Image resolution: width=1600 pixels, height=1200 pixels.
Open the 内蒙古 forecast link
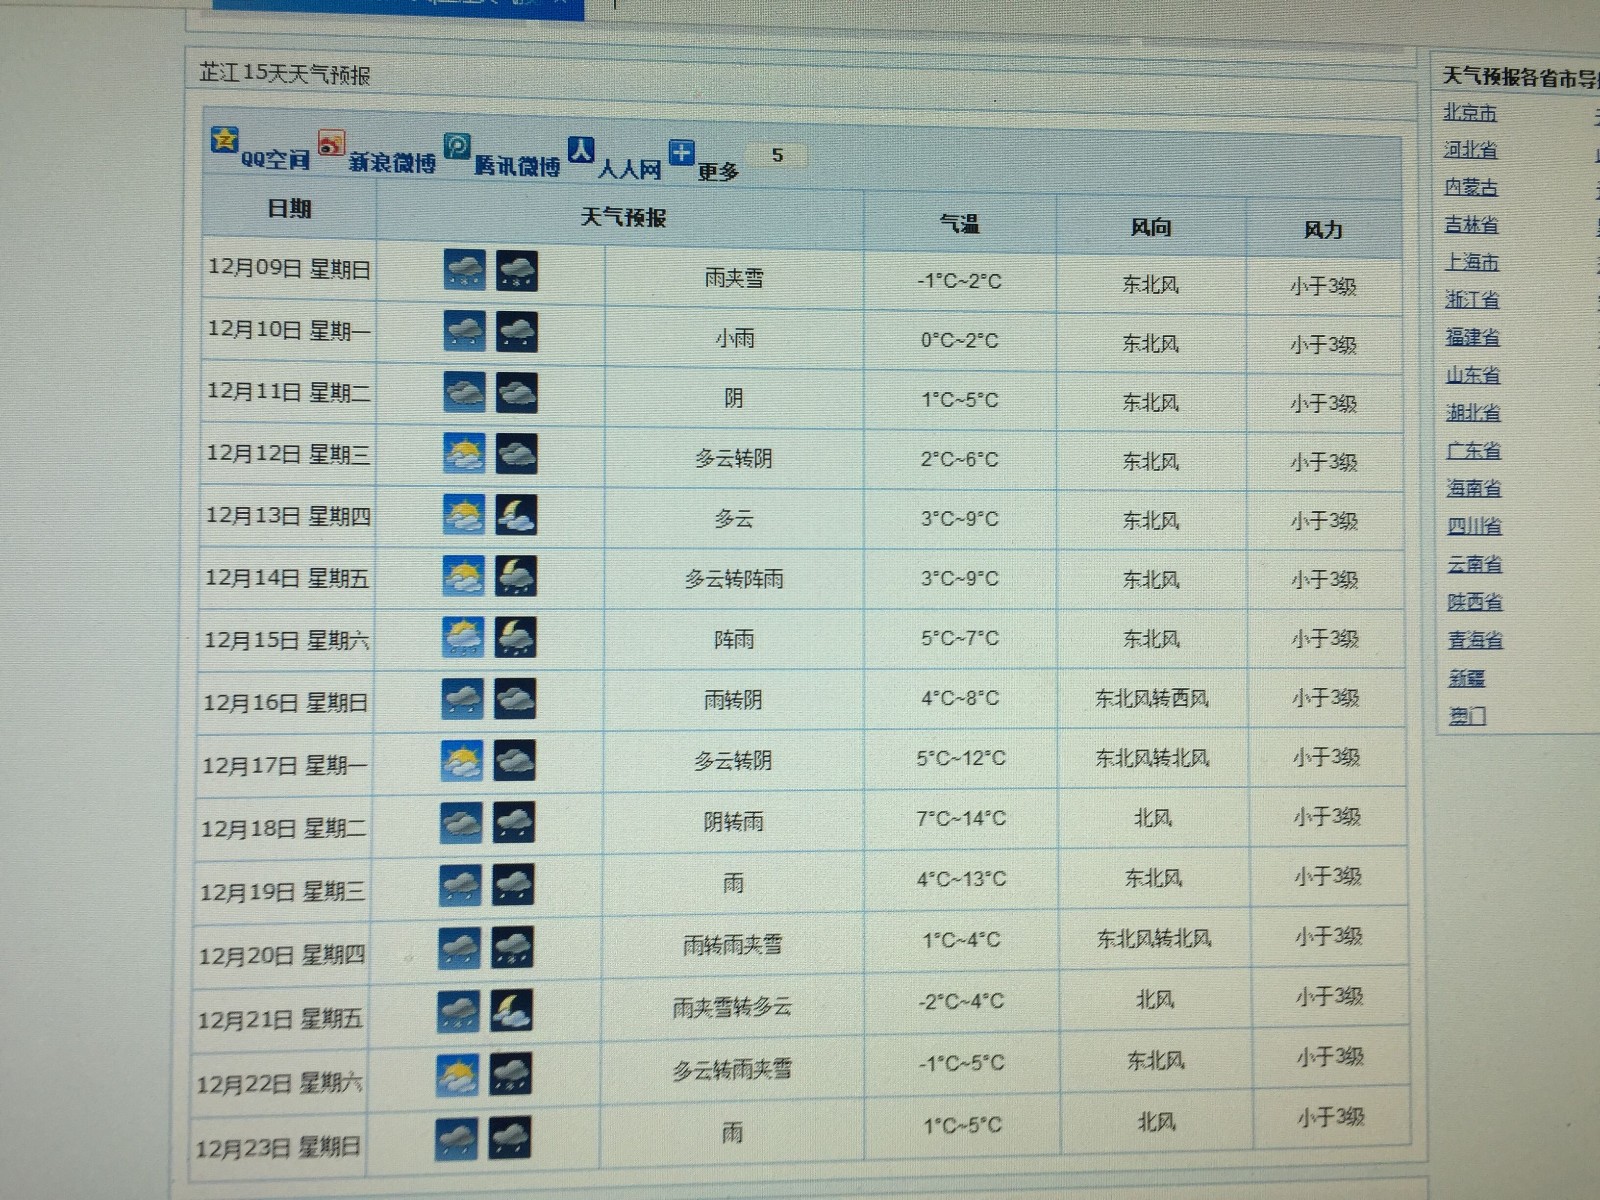click(x=1471, y=187)
